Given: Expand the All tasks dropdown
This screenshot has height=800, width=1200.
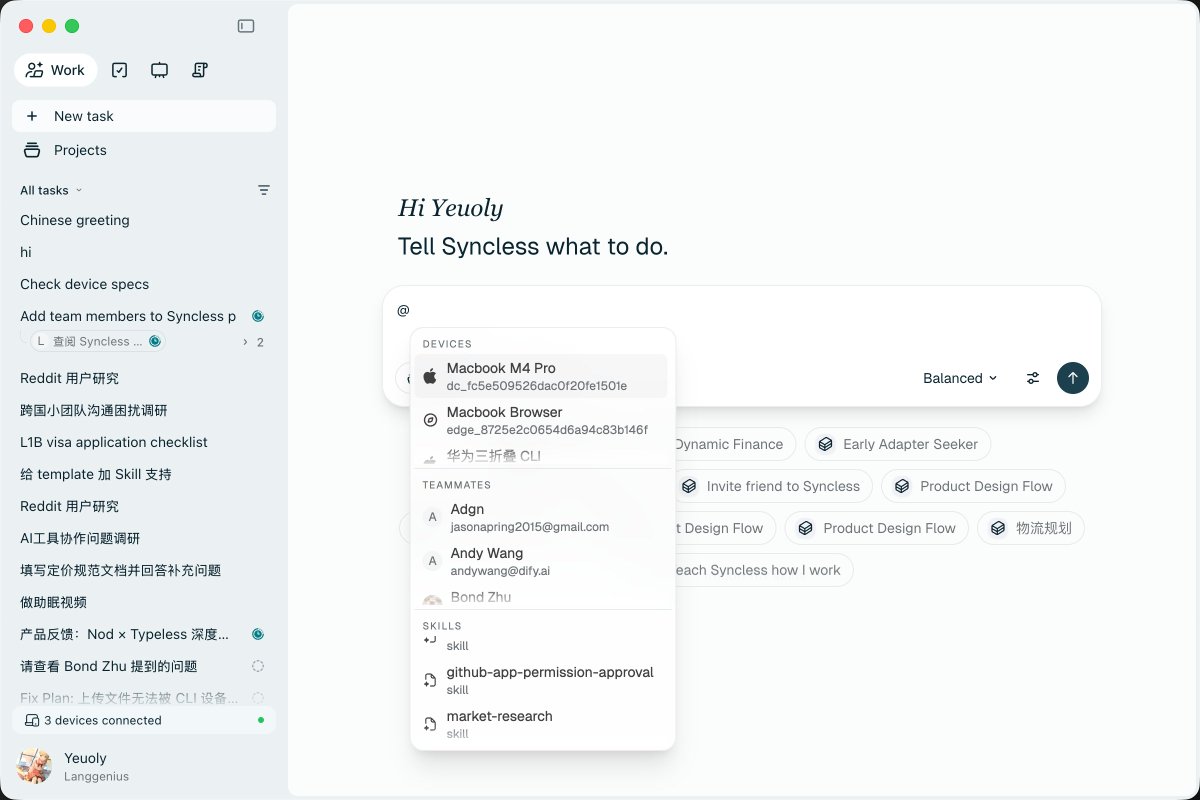Looking at the screenshot, I should (x=51, y=190).
